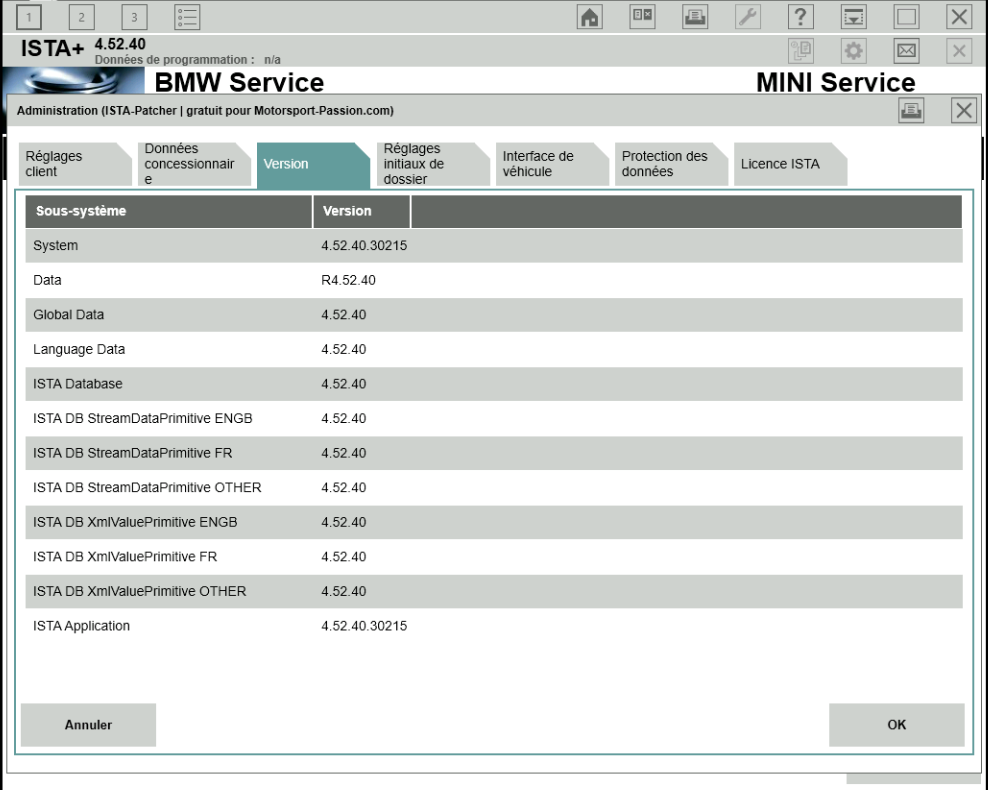Go to the Licence ISTA tab
This screenshot has height=790, width=988.
point(790,164)
